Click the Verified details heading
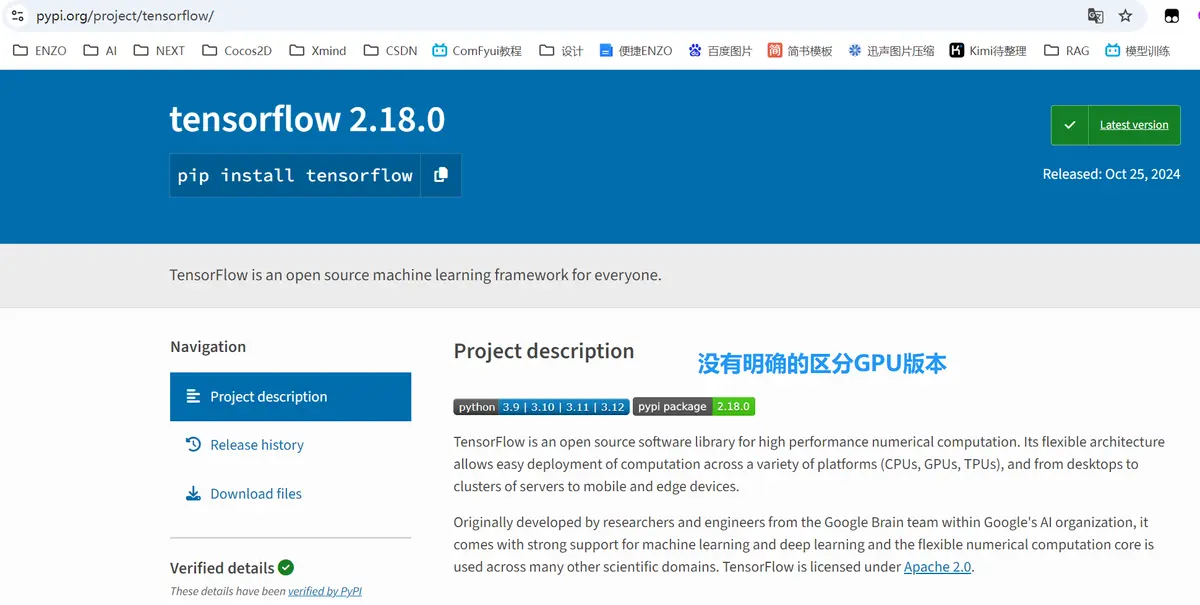The height and width of the screenshot is (605, 1200). click(222, 568)
